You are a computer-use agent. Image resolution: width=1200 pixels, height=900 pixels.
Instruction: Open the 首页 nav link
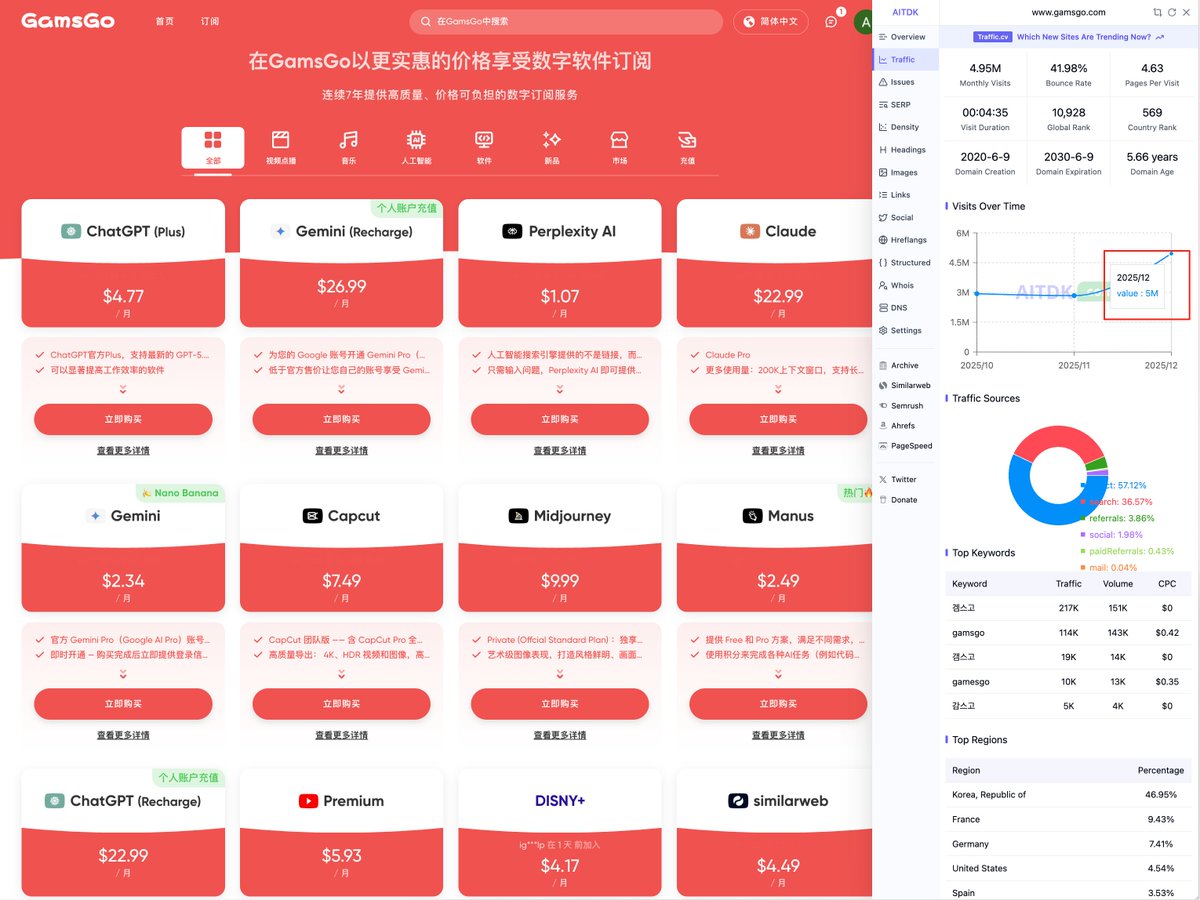[x=165, y=21]
